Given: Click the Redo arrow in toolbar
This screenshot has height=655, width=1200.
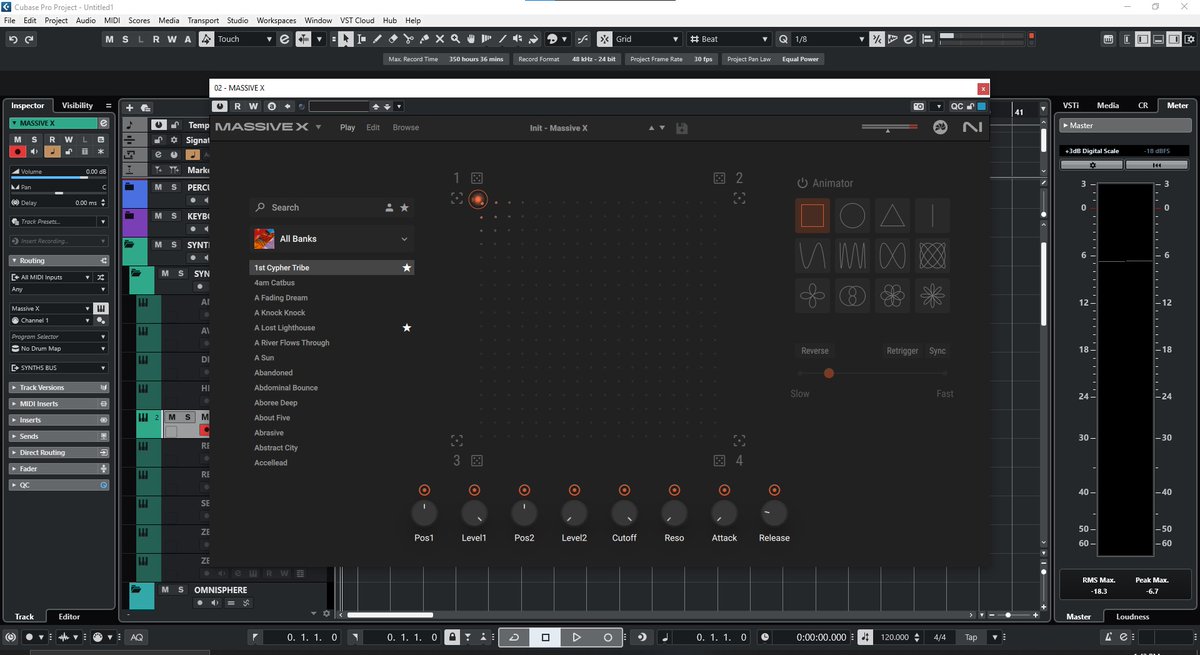Looking at the screenshot, I should (x=29, y=39).
